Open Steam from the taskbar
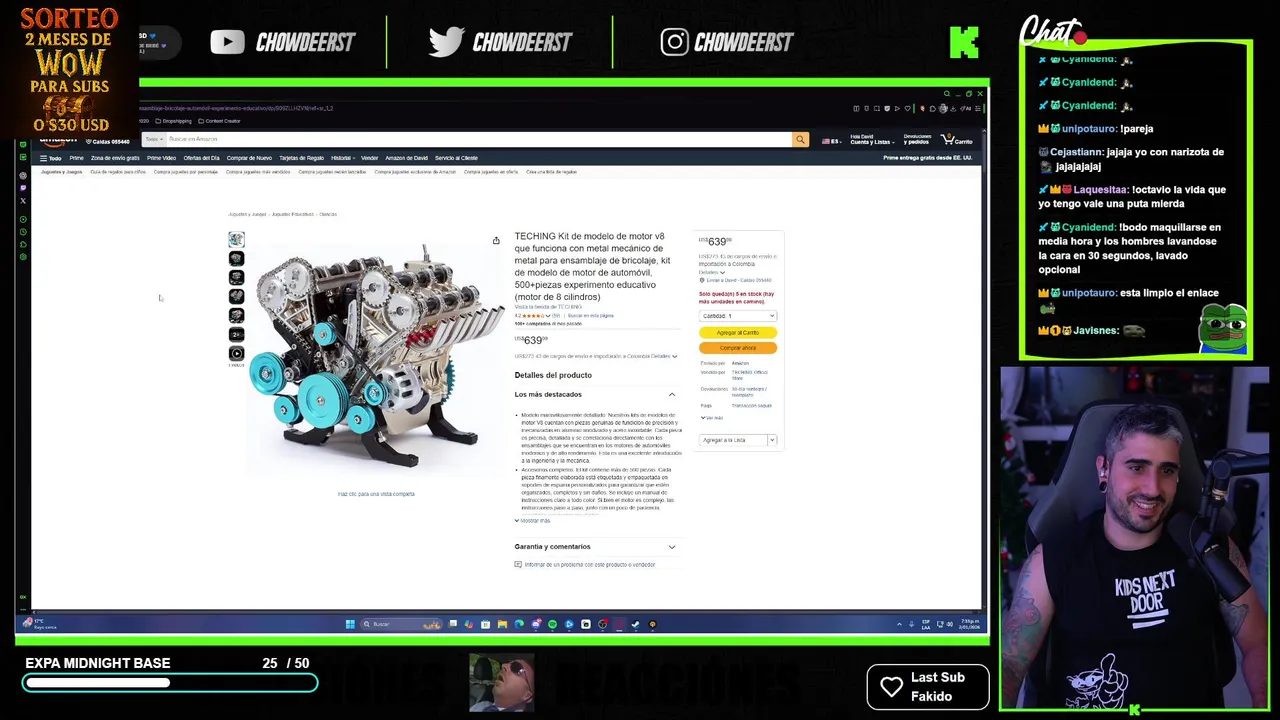1280x720 pixels. point(636,624)
